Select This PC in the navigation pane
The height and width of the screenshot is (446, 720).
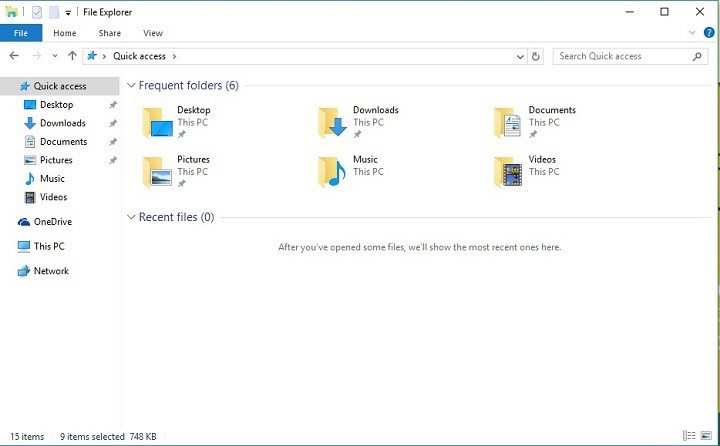tap(48, 246)
